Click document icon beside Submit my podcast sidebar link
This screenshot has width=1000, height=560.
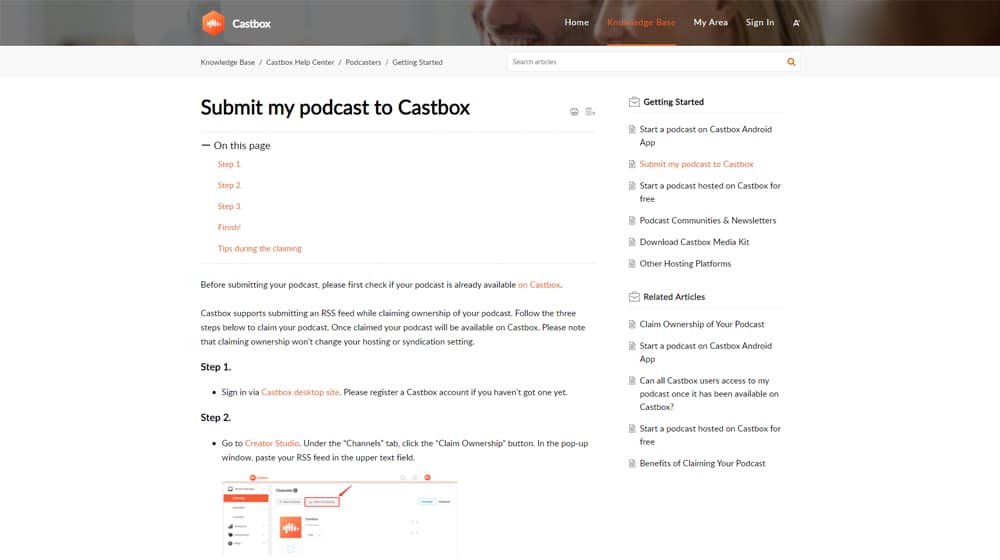pyautogui.click(x=632, y=165)
